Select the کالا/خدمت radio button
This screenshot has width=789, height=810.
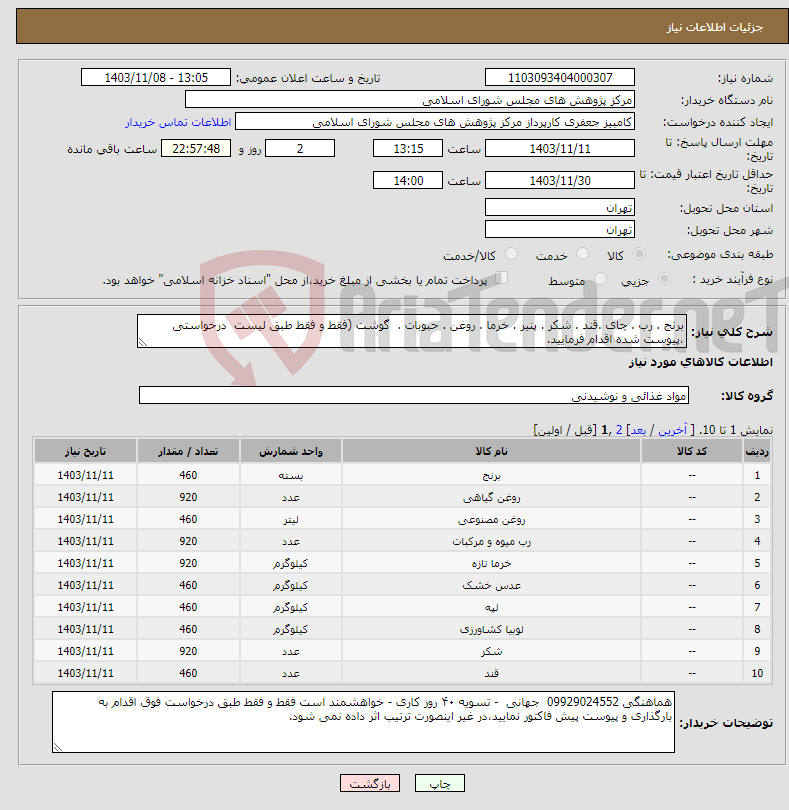pyautogui.click(x=511, y=254)
